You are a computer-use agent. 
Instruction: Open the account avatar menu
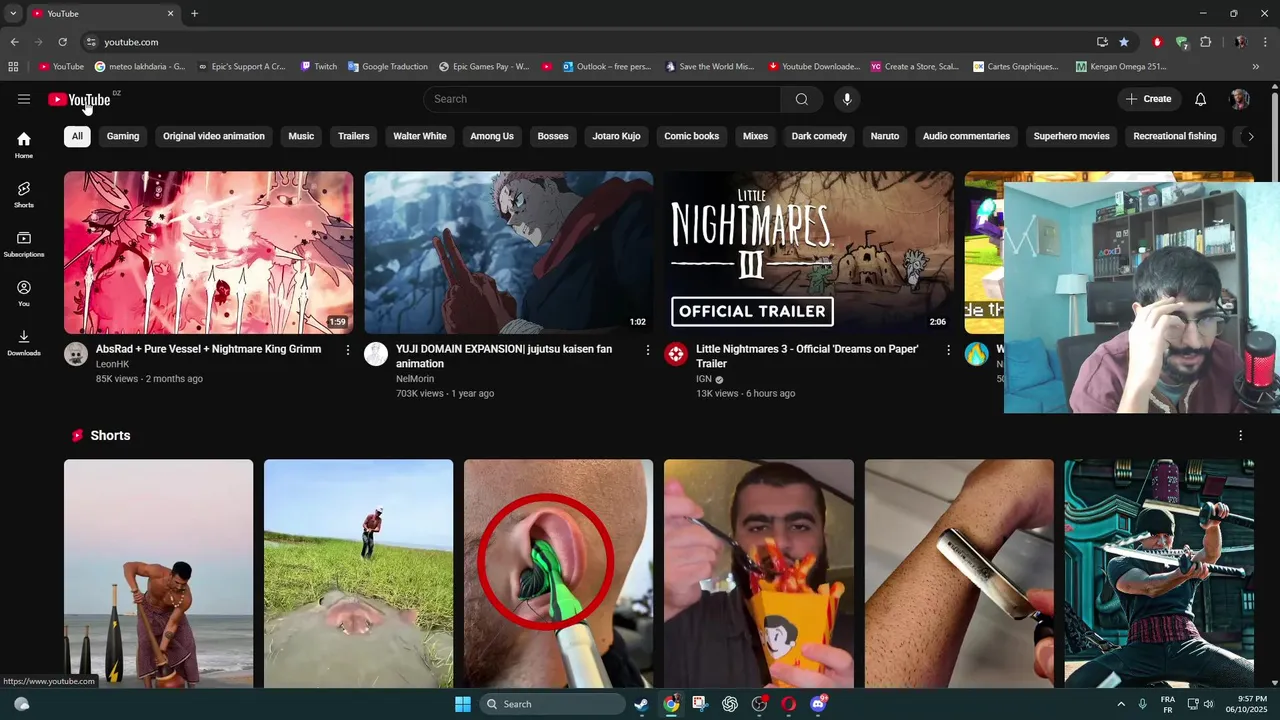pyautogui.click(x=1240, y=99)
